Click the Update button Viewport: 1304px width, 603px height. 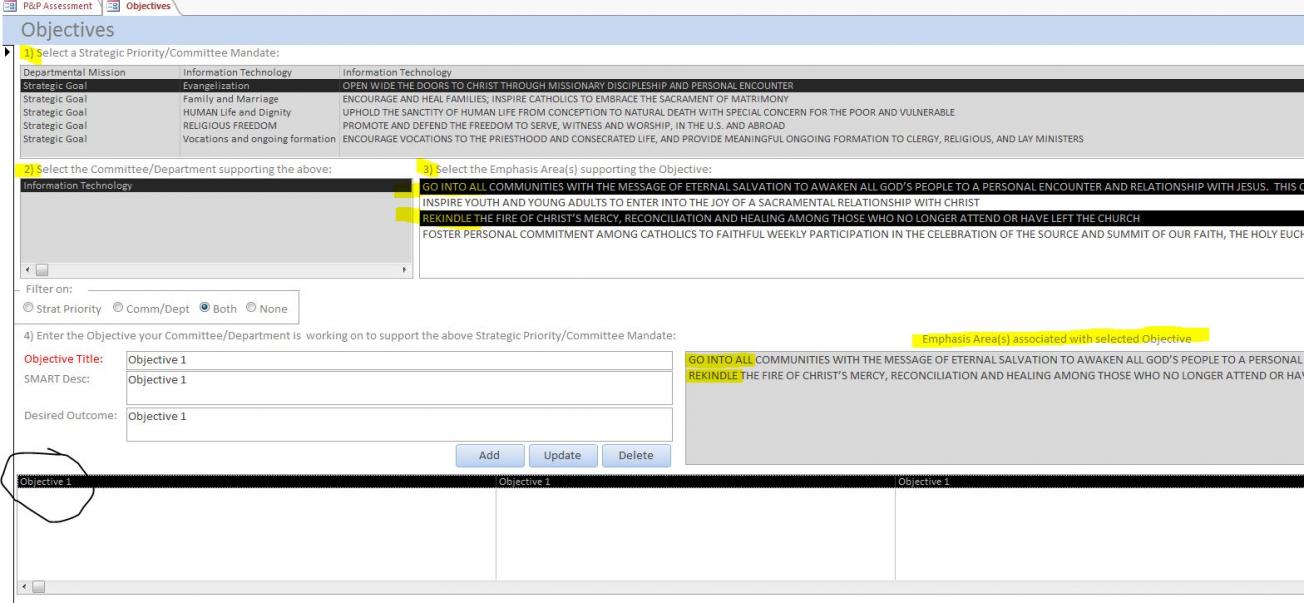pos(562,455)
